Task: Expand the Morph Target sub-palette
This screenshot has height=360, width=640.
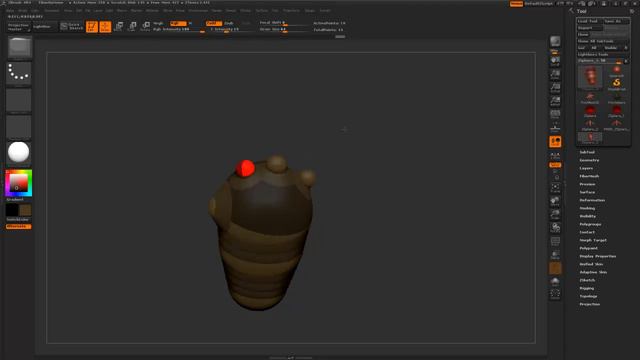Action: [593, 240]
